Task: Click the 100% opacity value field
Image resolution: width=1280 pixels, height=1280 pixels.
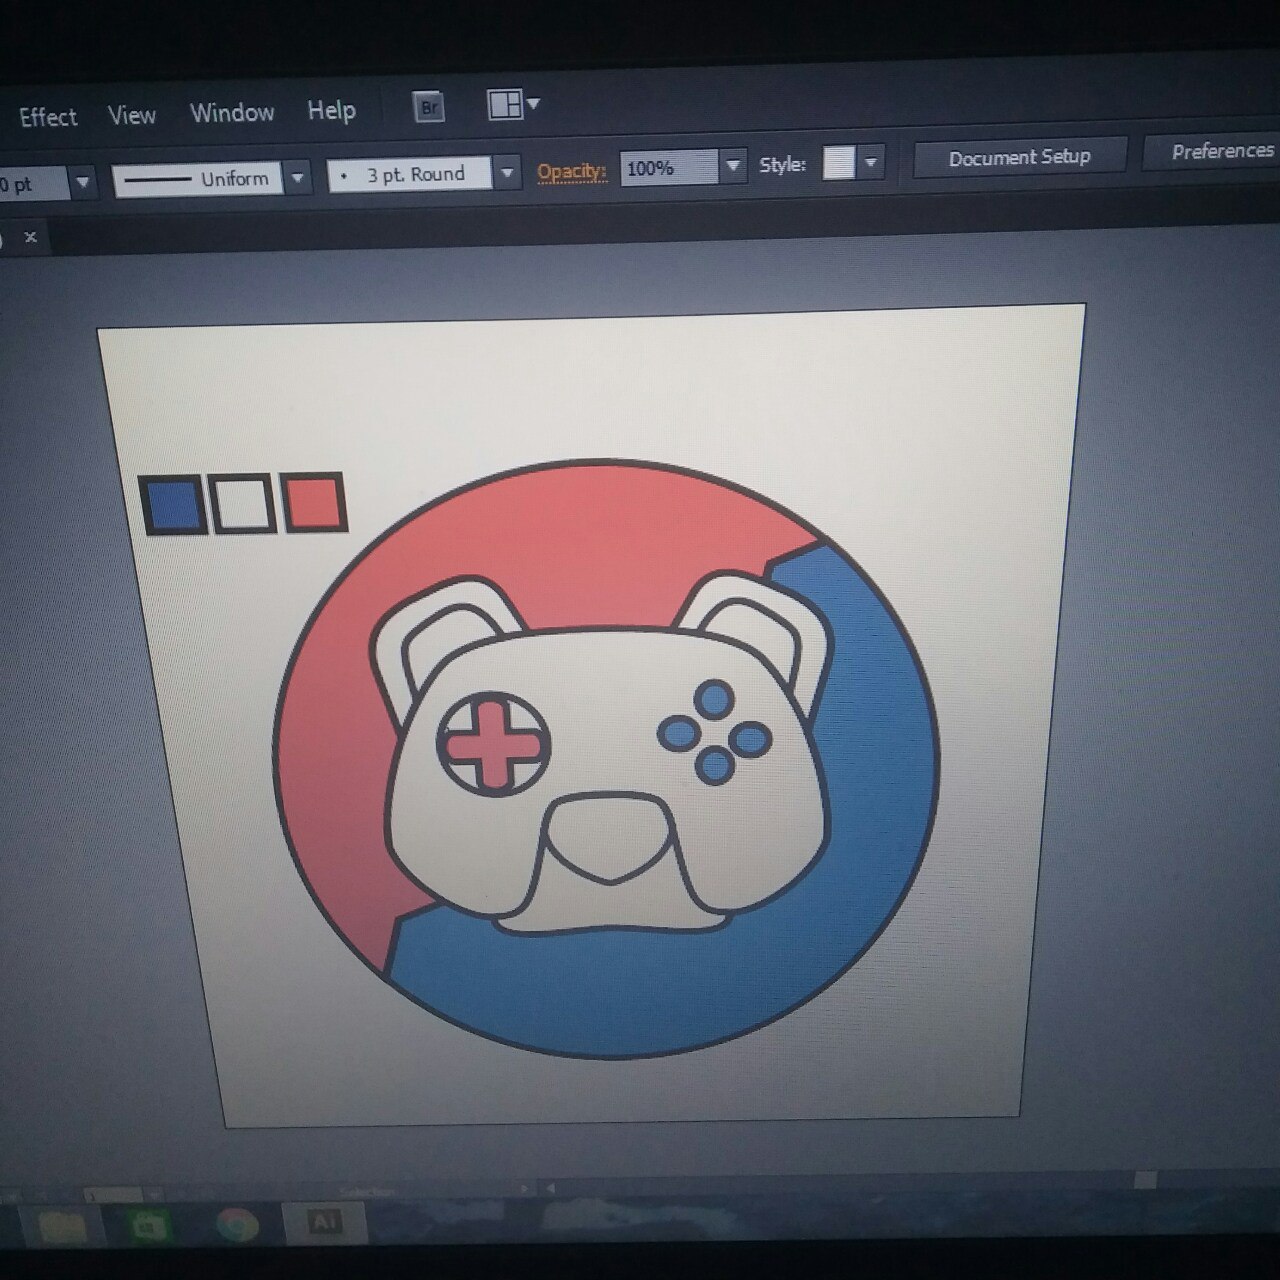Action: (669, 167)
